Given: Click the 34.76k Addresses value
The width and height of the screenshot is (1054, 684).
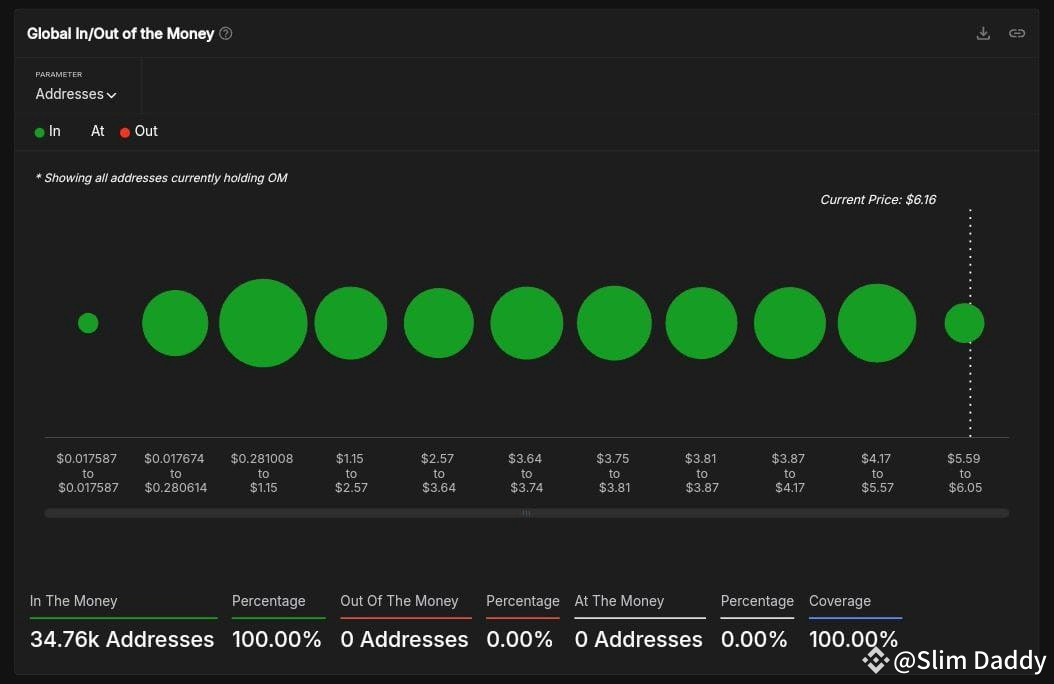Looking at the screenshot, I should click(122, 639).
